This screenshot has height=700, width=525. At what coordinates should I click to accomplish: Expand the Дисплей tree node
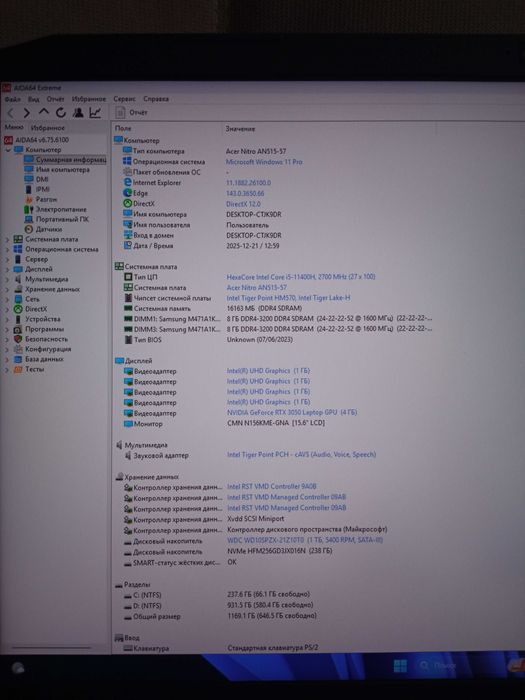[x=7, y=270]
